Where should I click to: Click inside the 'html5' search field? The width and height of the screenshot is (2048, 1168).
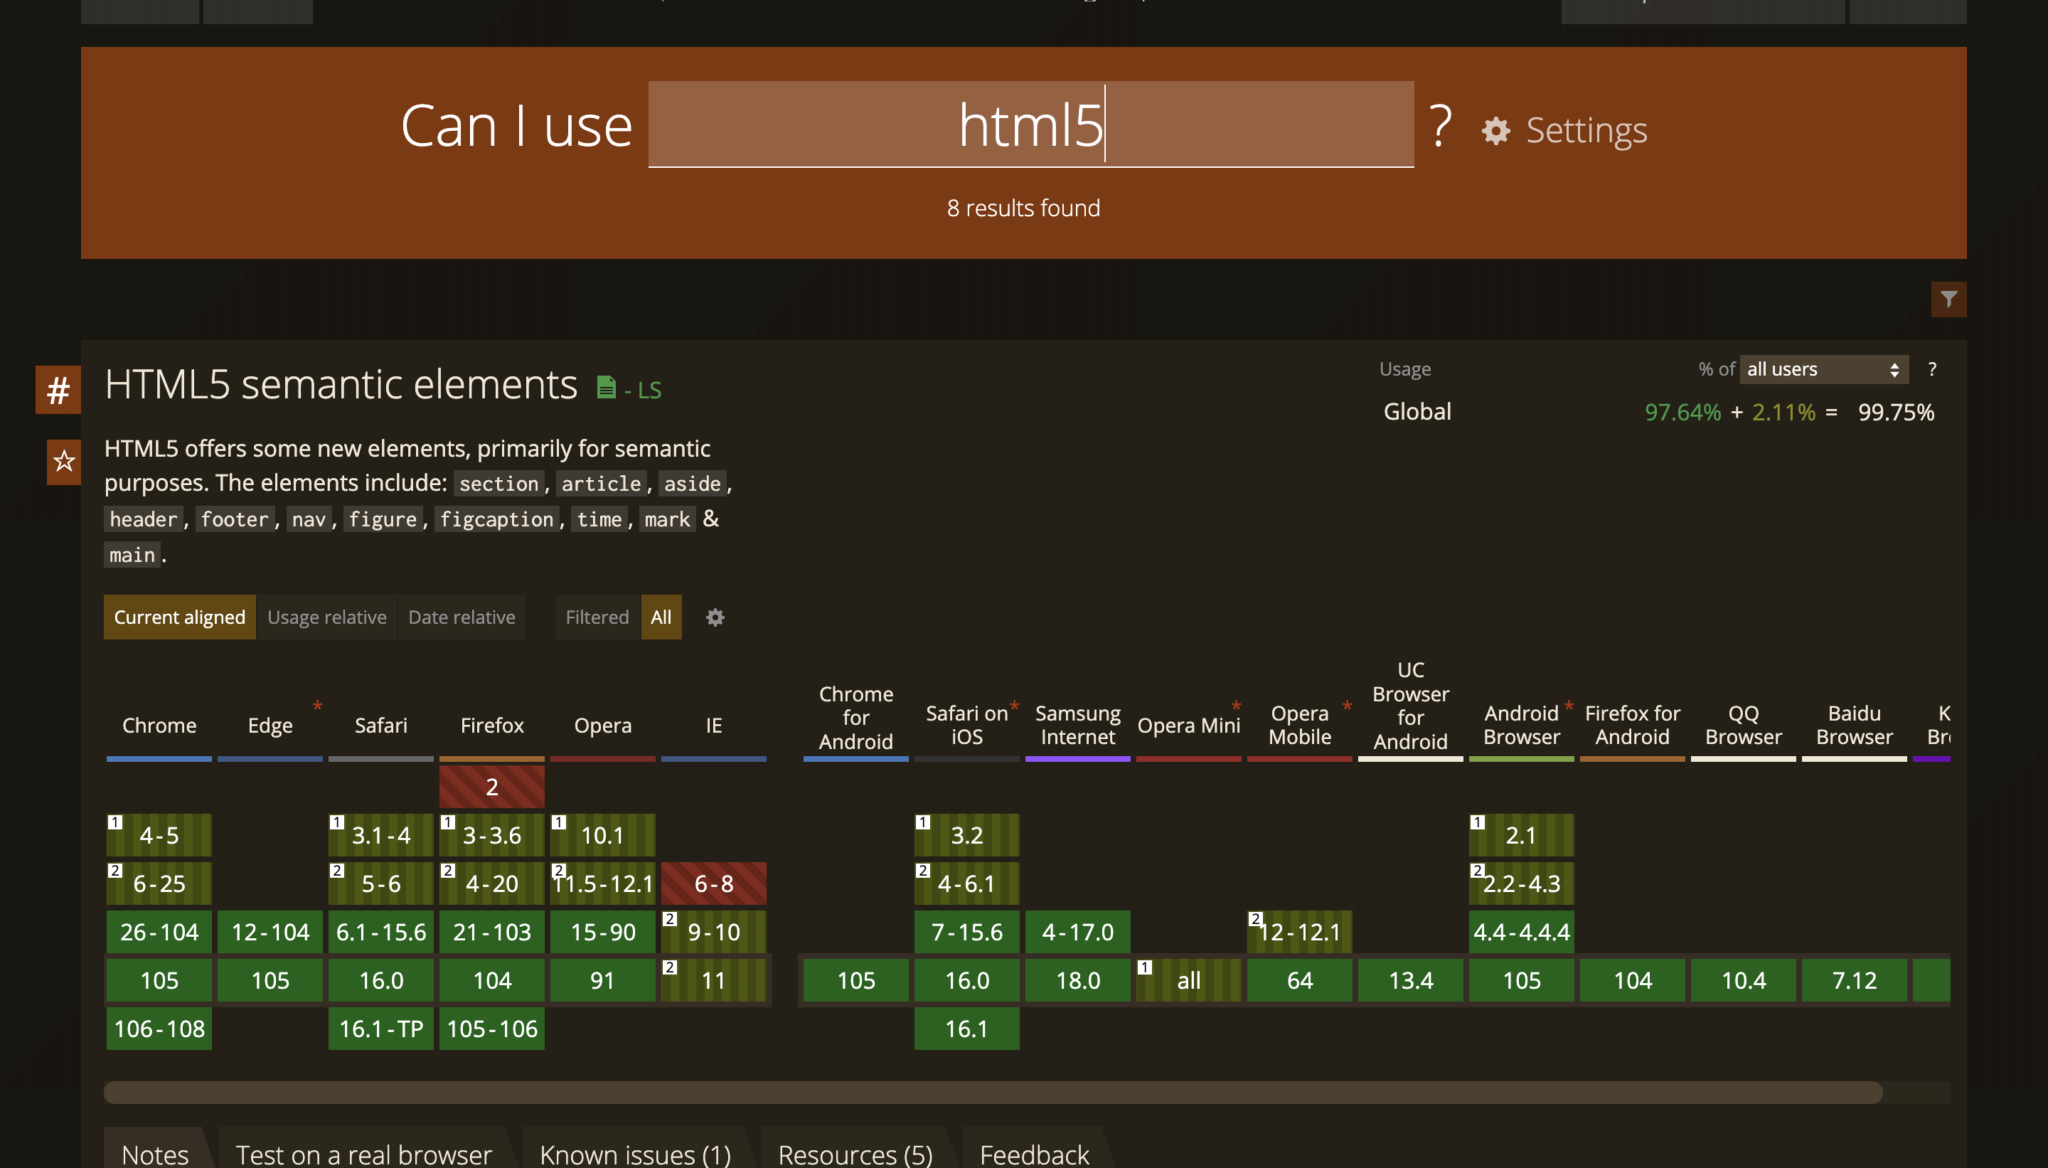[x=1031, y=124]
